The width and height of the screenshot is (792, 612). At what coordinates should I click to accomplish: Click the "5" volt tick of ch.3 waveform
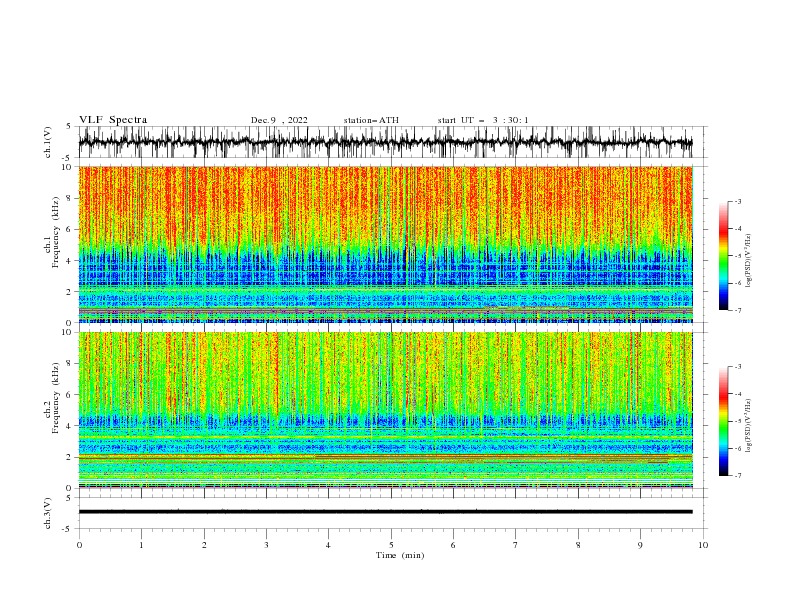[70, 498]
